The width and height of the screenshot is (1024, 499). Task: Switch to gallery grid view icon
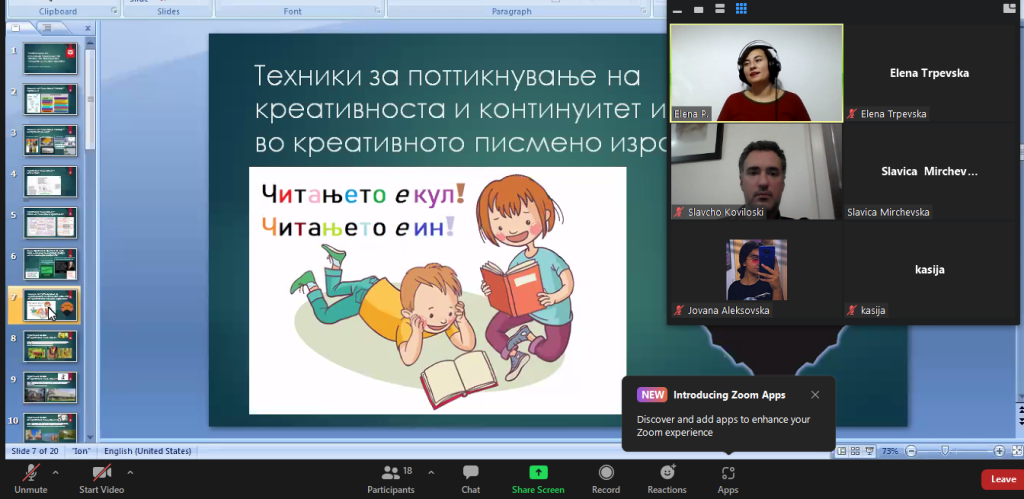pos(742,9)
